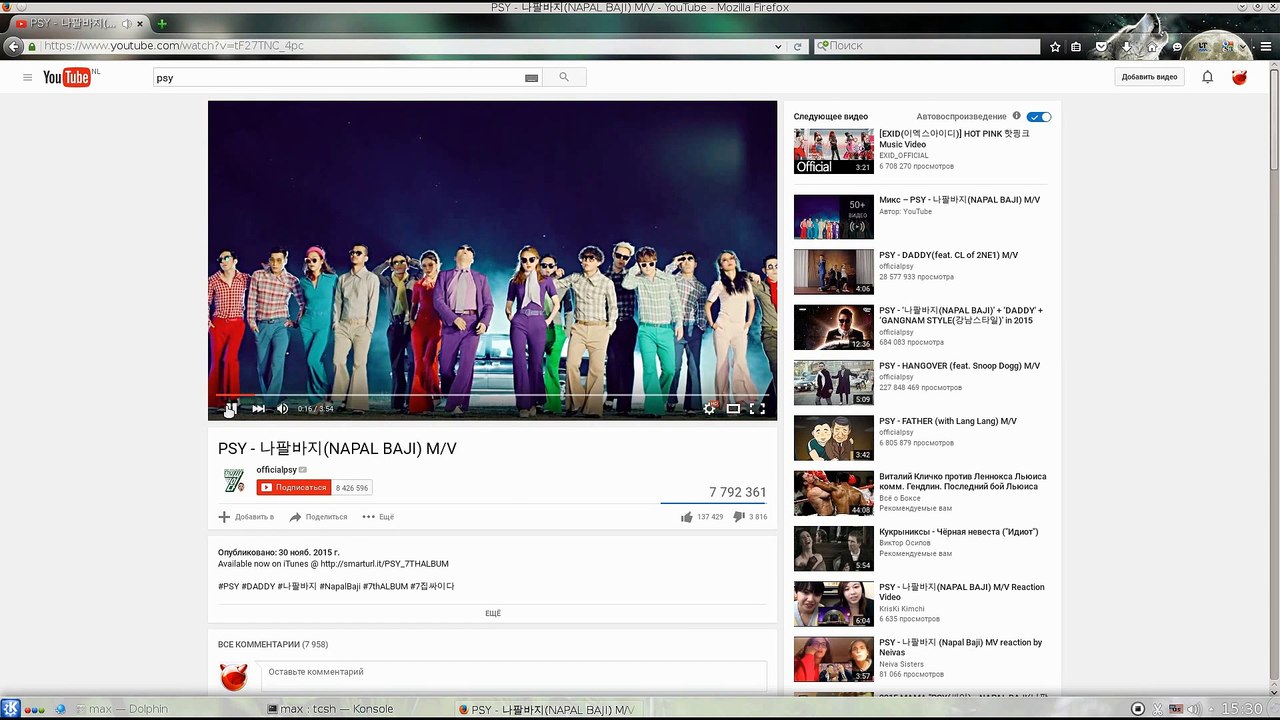Viewport: 1280px width, 720px height.
Task: Open the PSY - DADDY video thumbnail
Action: tap(833, 272)
